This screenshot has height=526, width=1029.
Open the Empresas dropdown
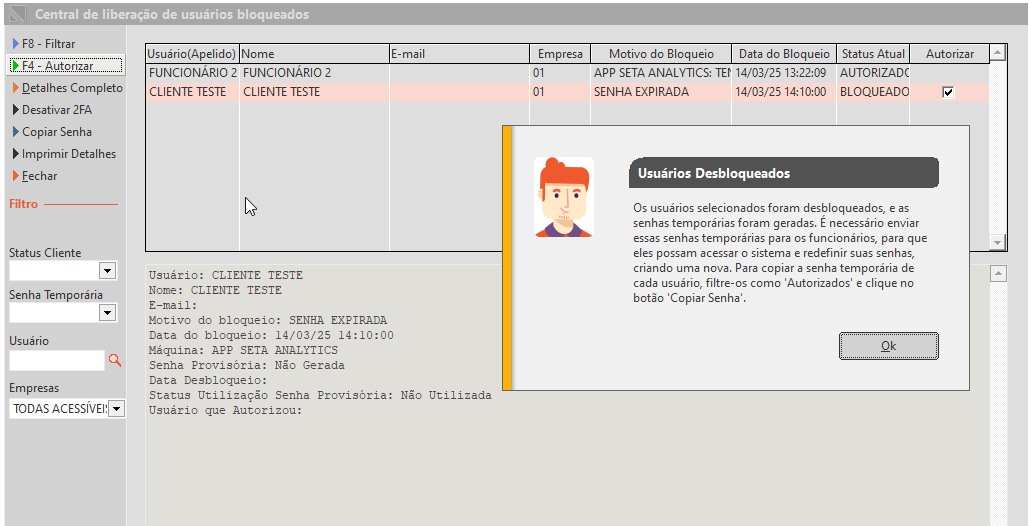pos(116,409)
